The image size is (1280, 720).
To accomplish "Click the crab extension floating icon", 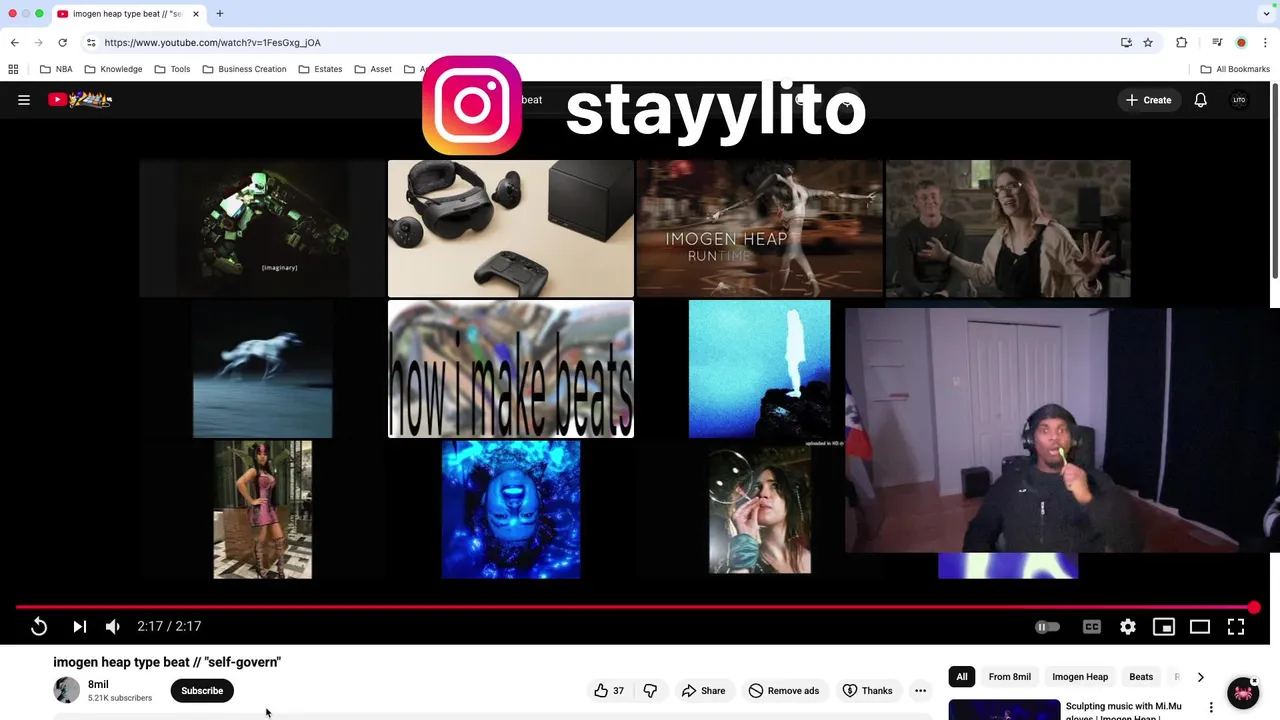I will coord(1243,693).
